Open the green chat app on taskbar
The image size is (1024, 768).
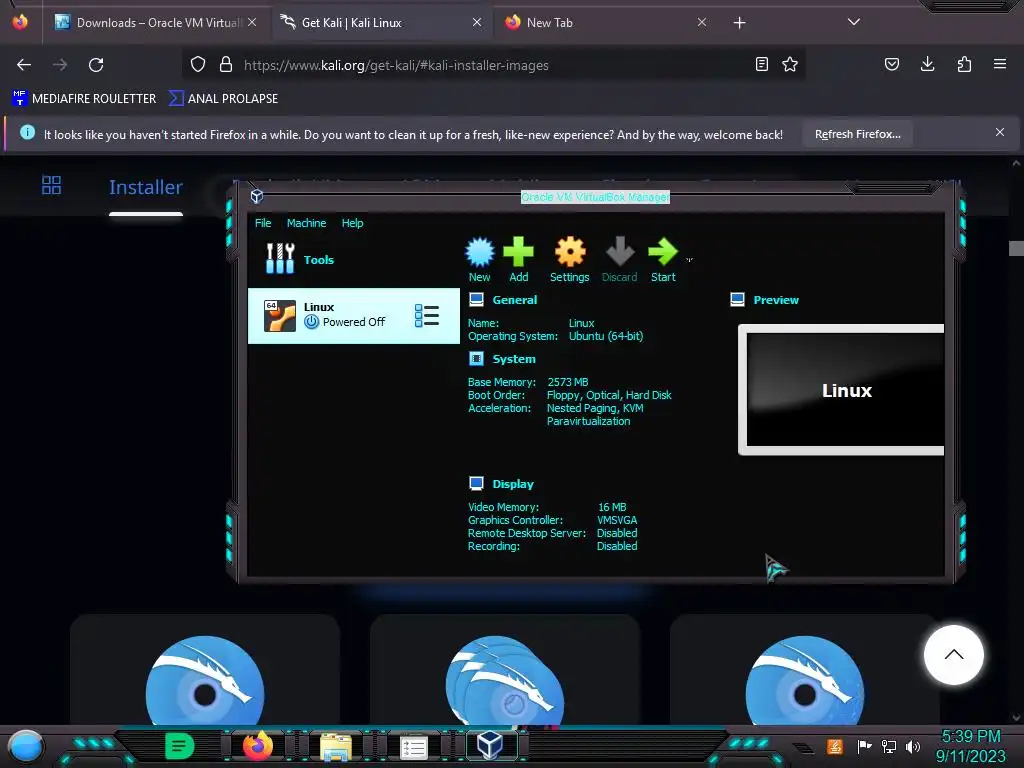coord(180,746)
